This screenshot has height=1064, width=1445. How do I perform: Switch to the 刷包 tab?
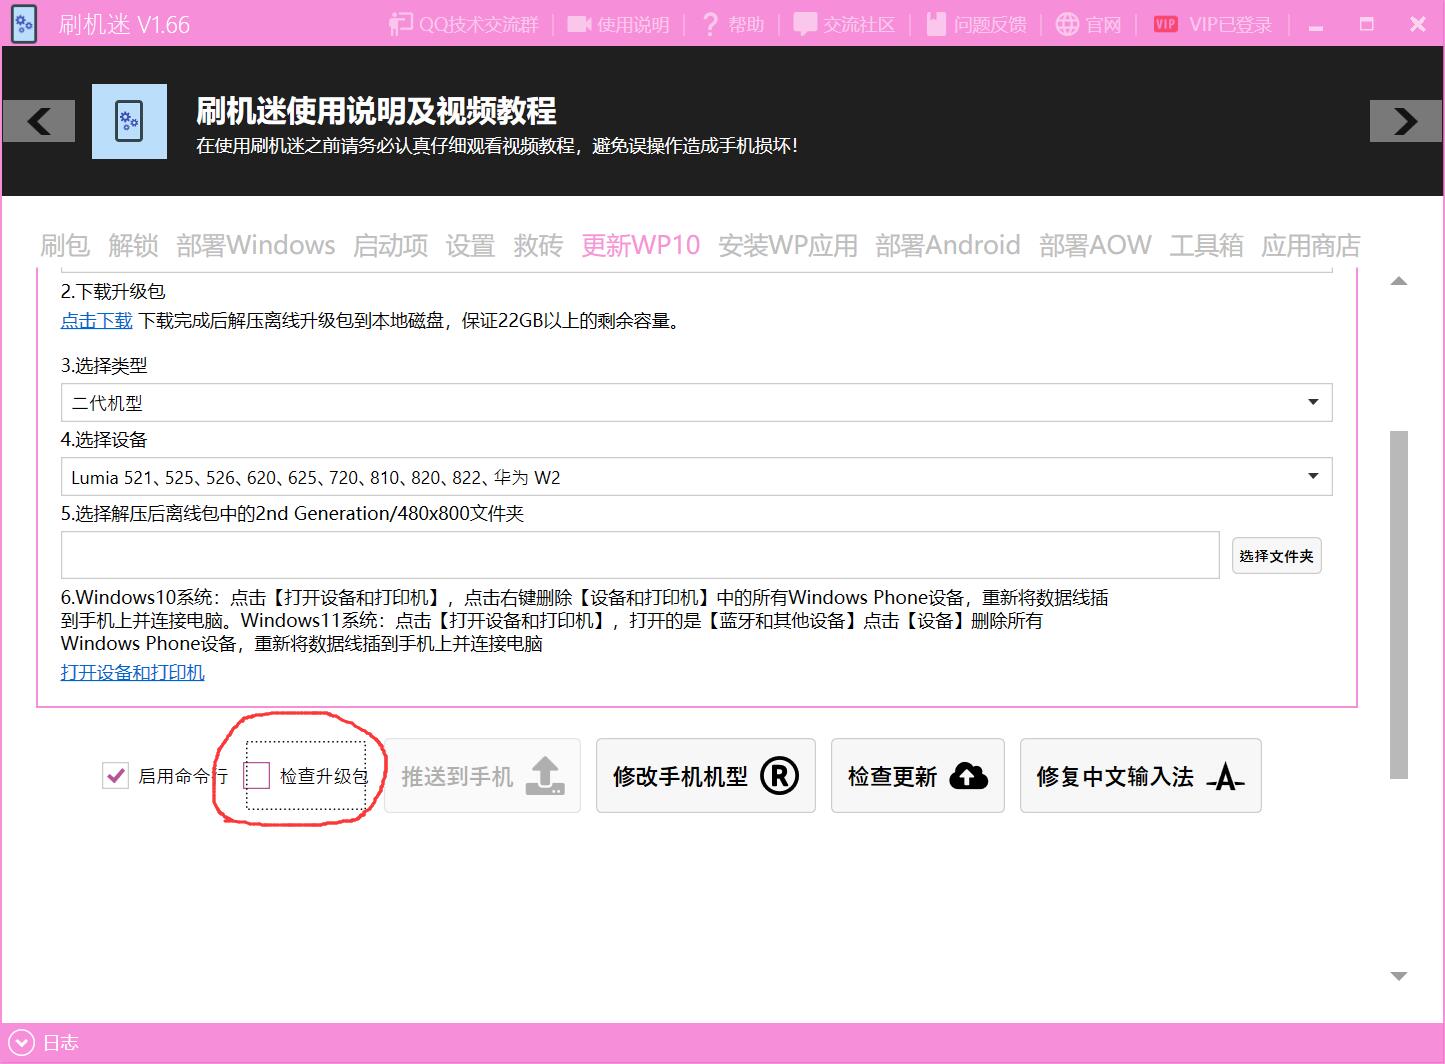coord(65,245)
